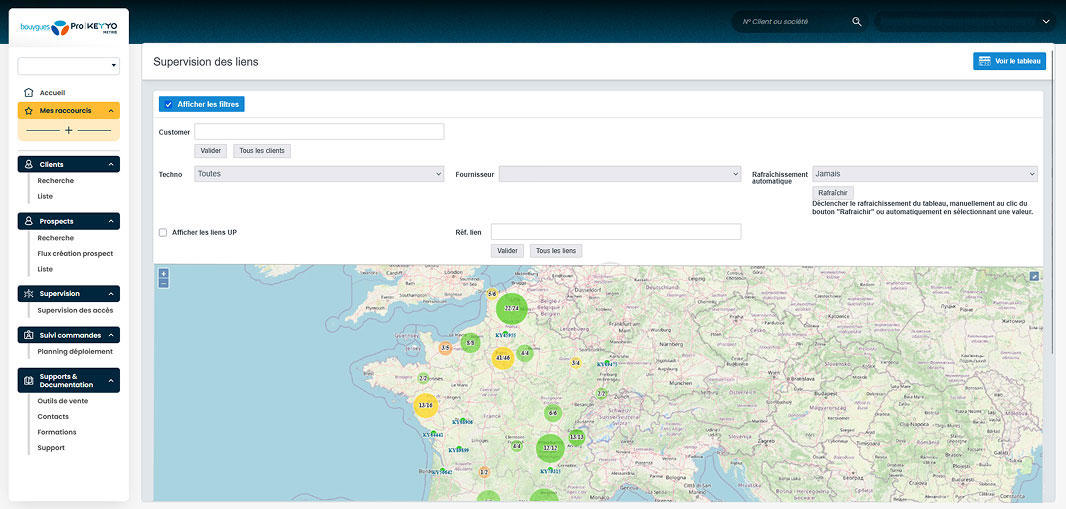Click the magnifier search icon in header
This screenshot has width=1066, height=509.
click(x=857, y=22)
